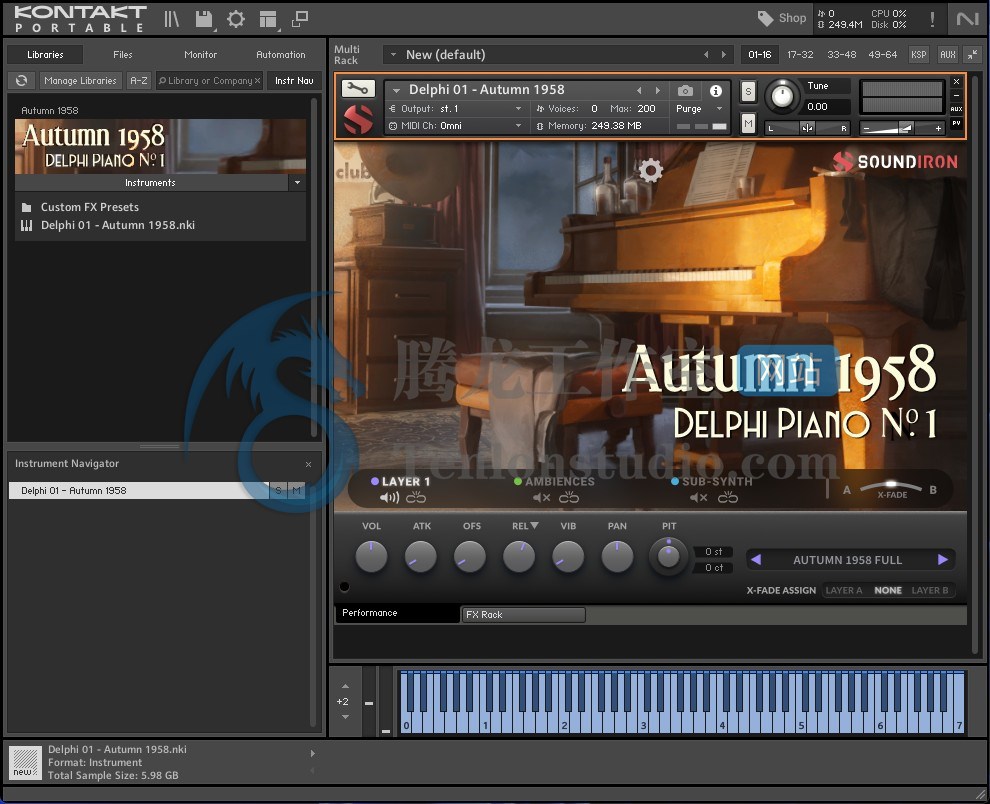Mute Layer 1 speaker toggle
This screenshot has width=990, height=804.
[389, 498]
